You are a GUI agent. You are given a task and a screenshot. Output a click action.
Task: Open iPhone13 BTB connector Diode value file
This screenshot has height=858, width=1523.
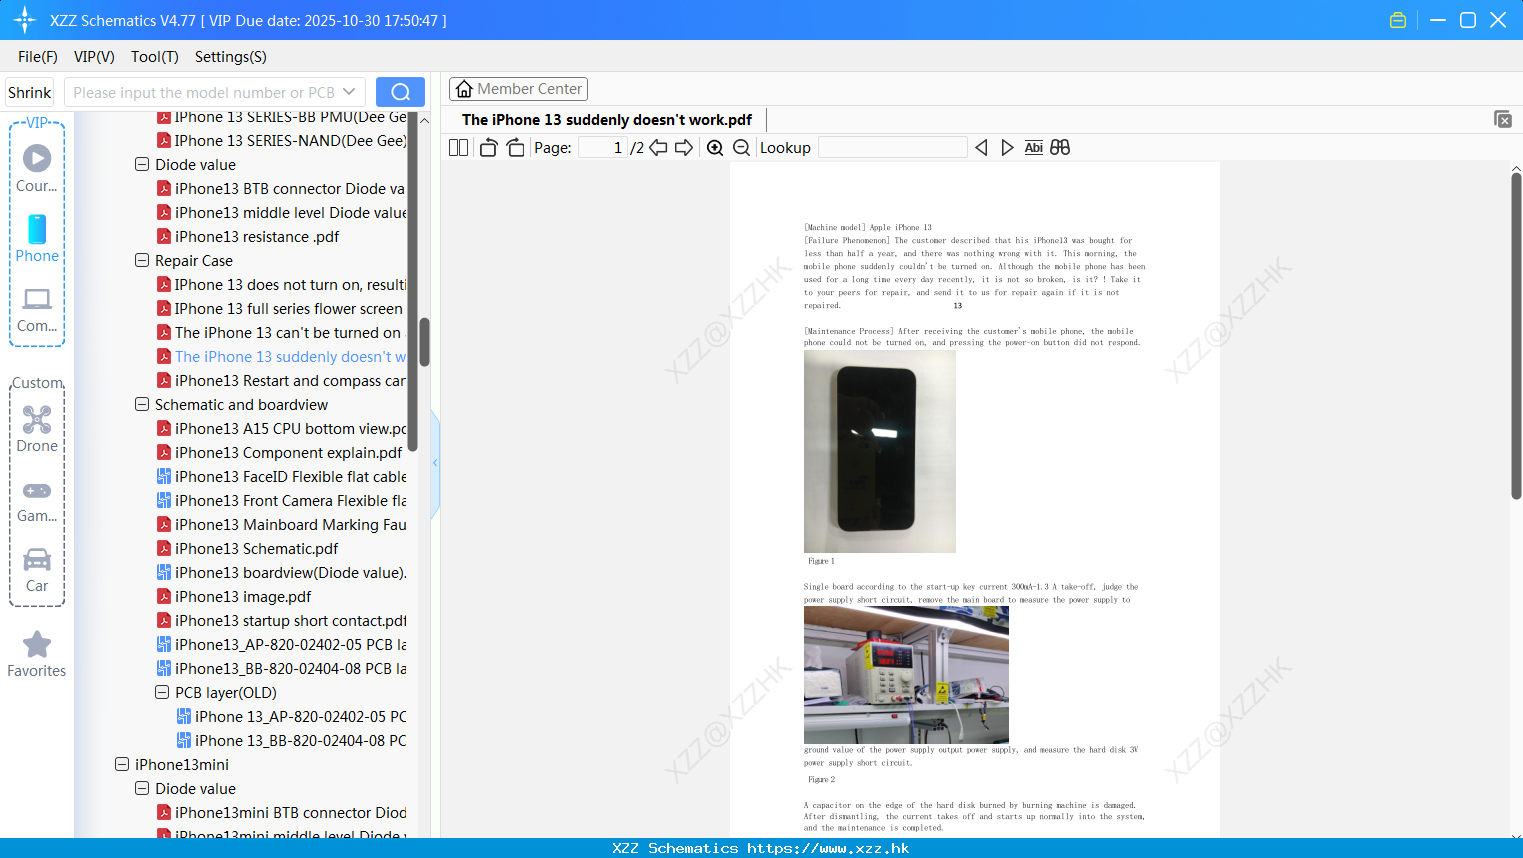281,188
